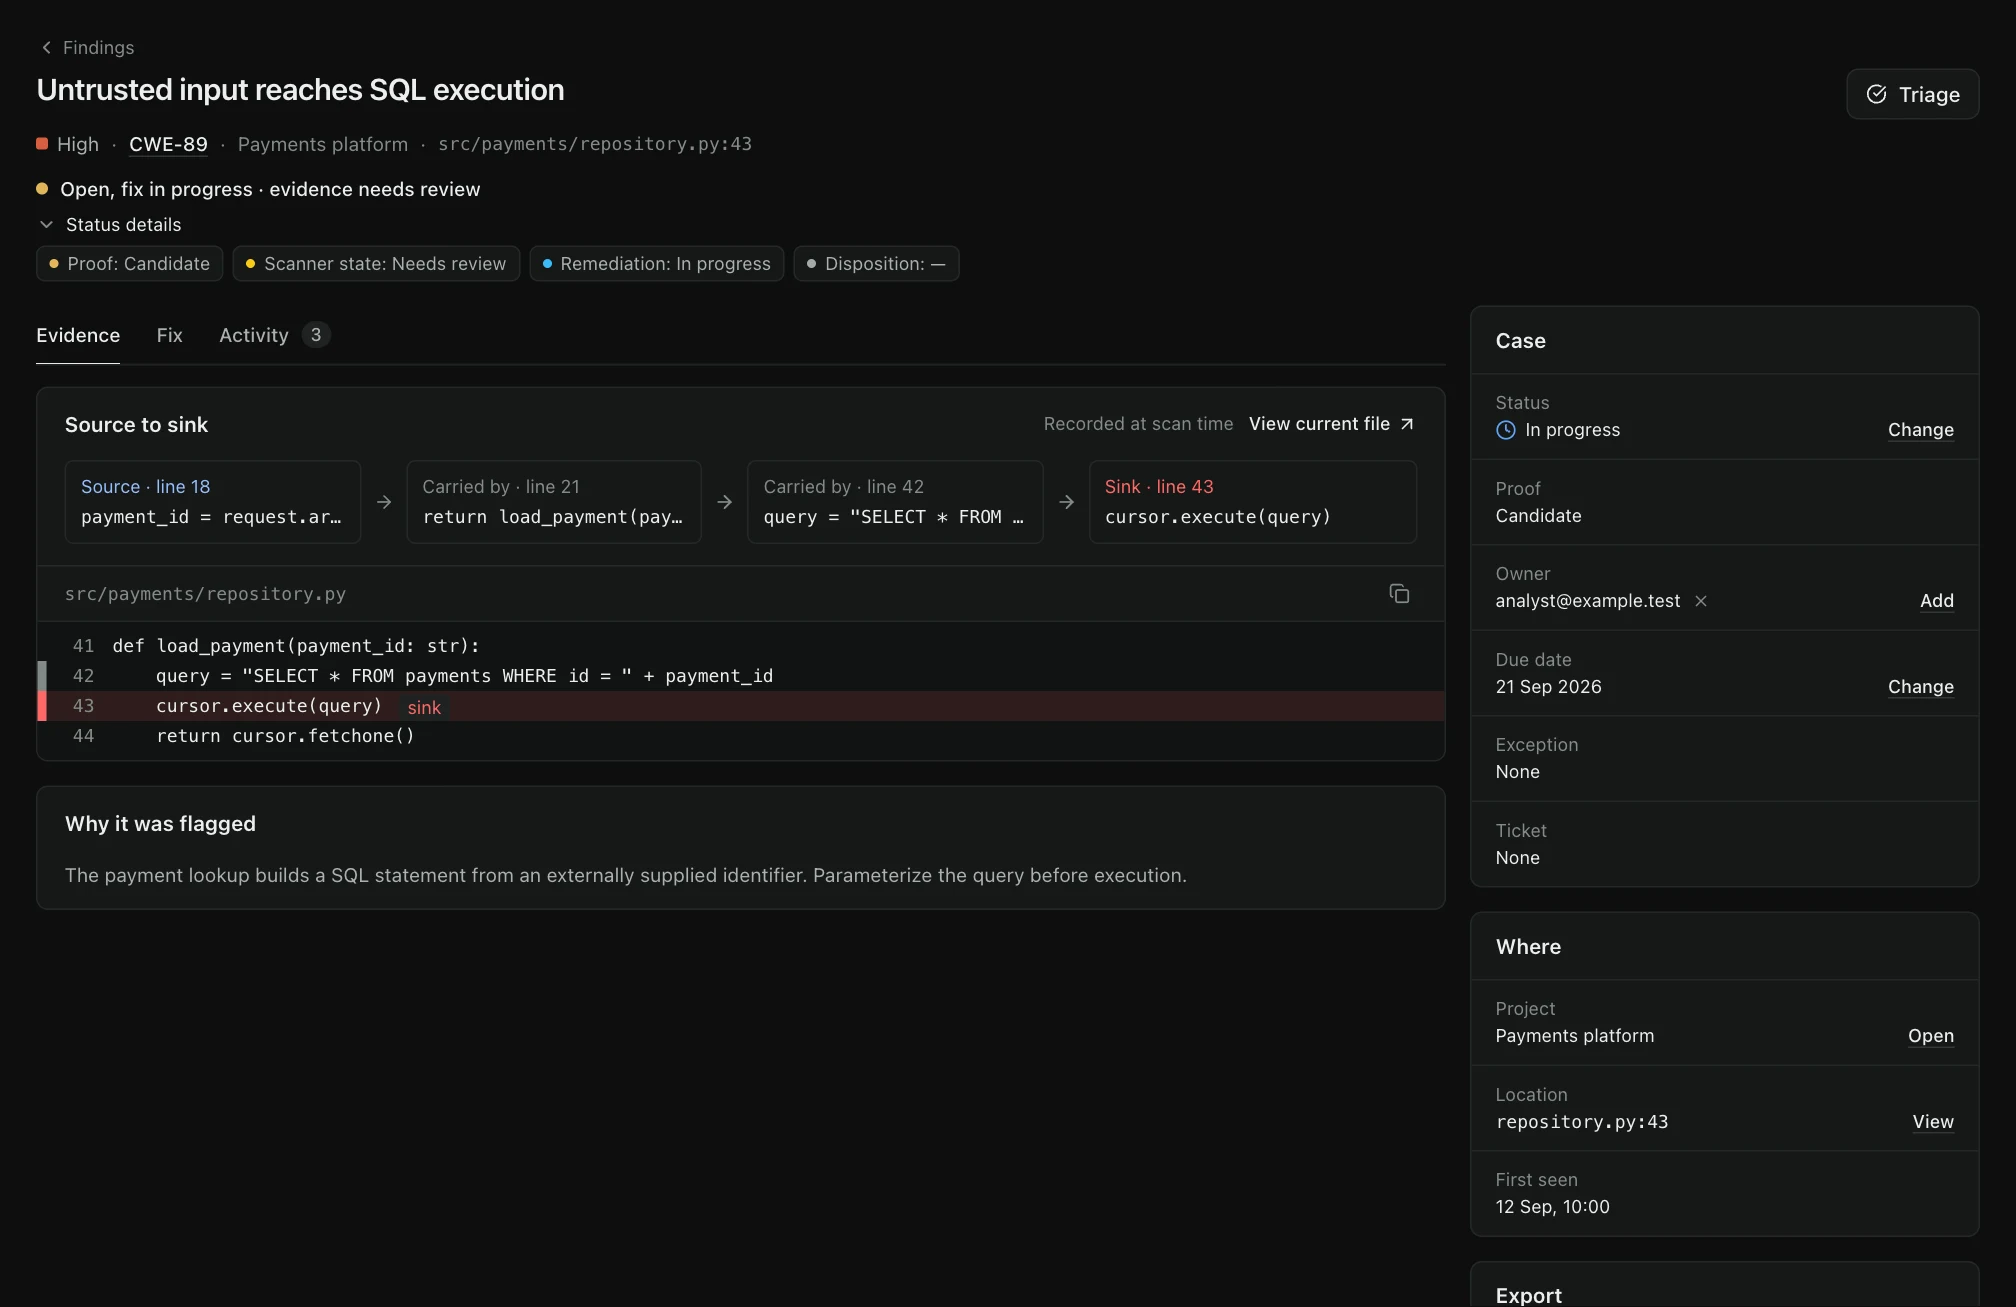Viewport: 2016px width, 1307px height.
Task: Copy the repository.py code snippet
Action: 1399,594
